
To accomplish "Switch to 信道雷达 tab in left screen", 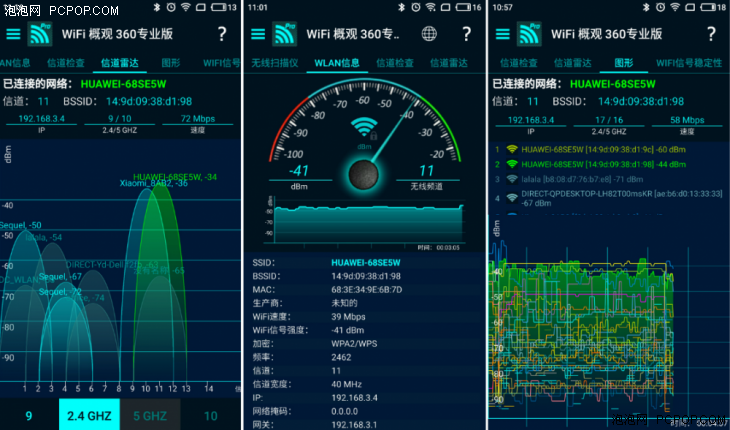I will [120, 63].
